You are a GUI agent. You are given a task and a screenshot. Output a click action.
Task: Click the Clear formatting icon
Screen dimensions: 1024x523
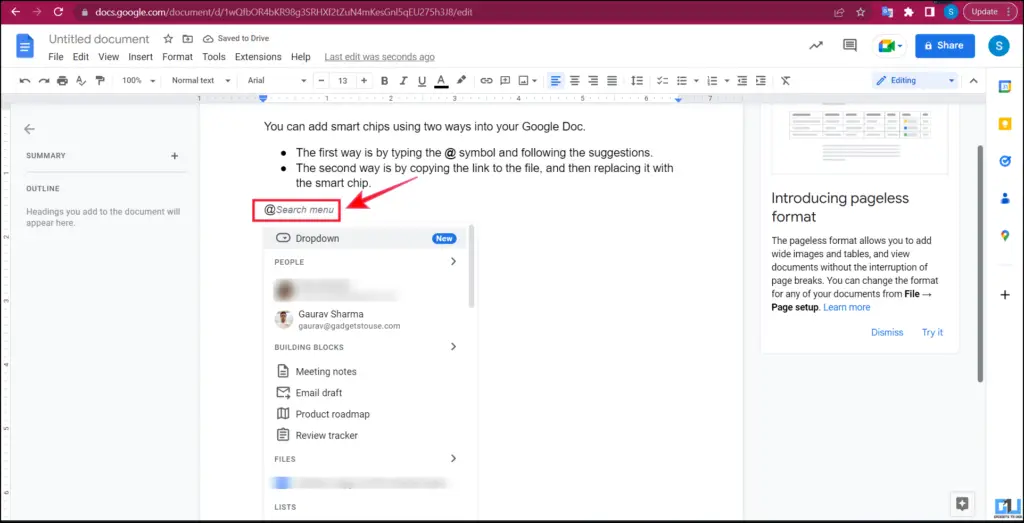[786, 81]
